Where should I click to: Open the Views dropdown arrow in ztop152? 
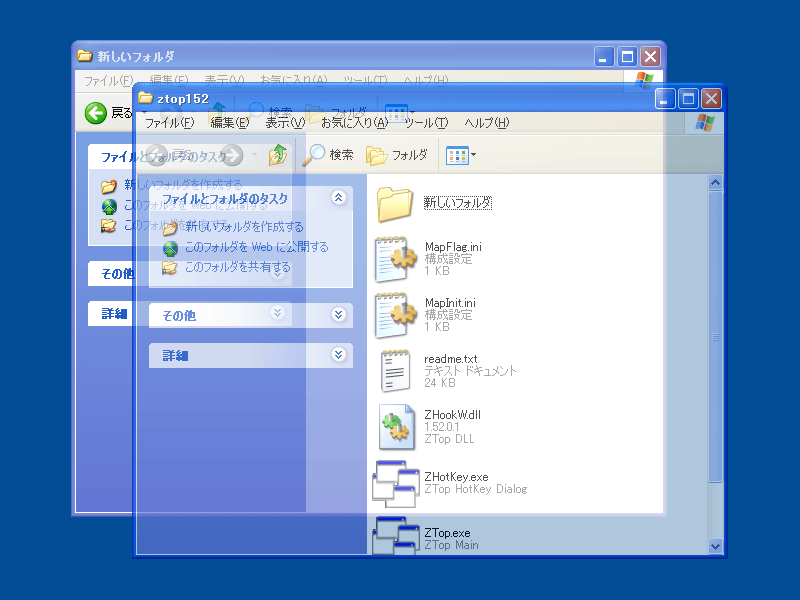(473, 155)
